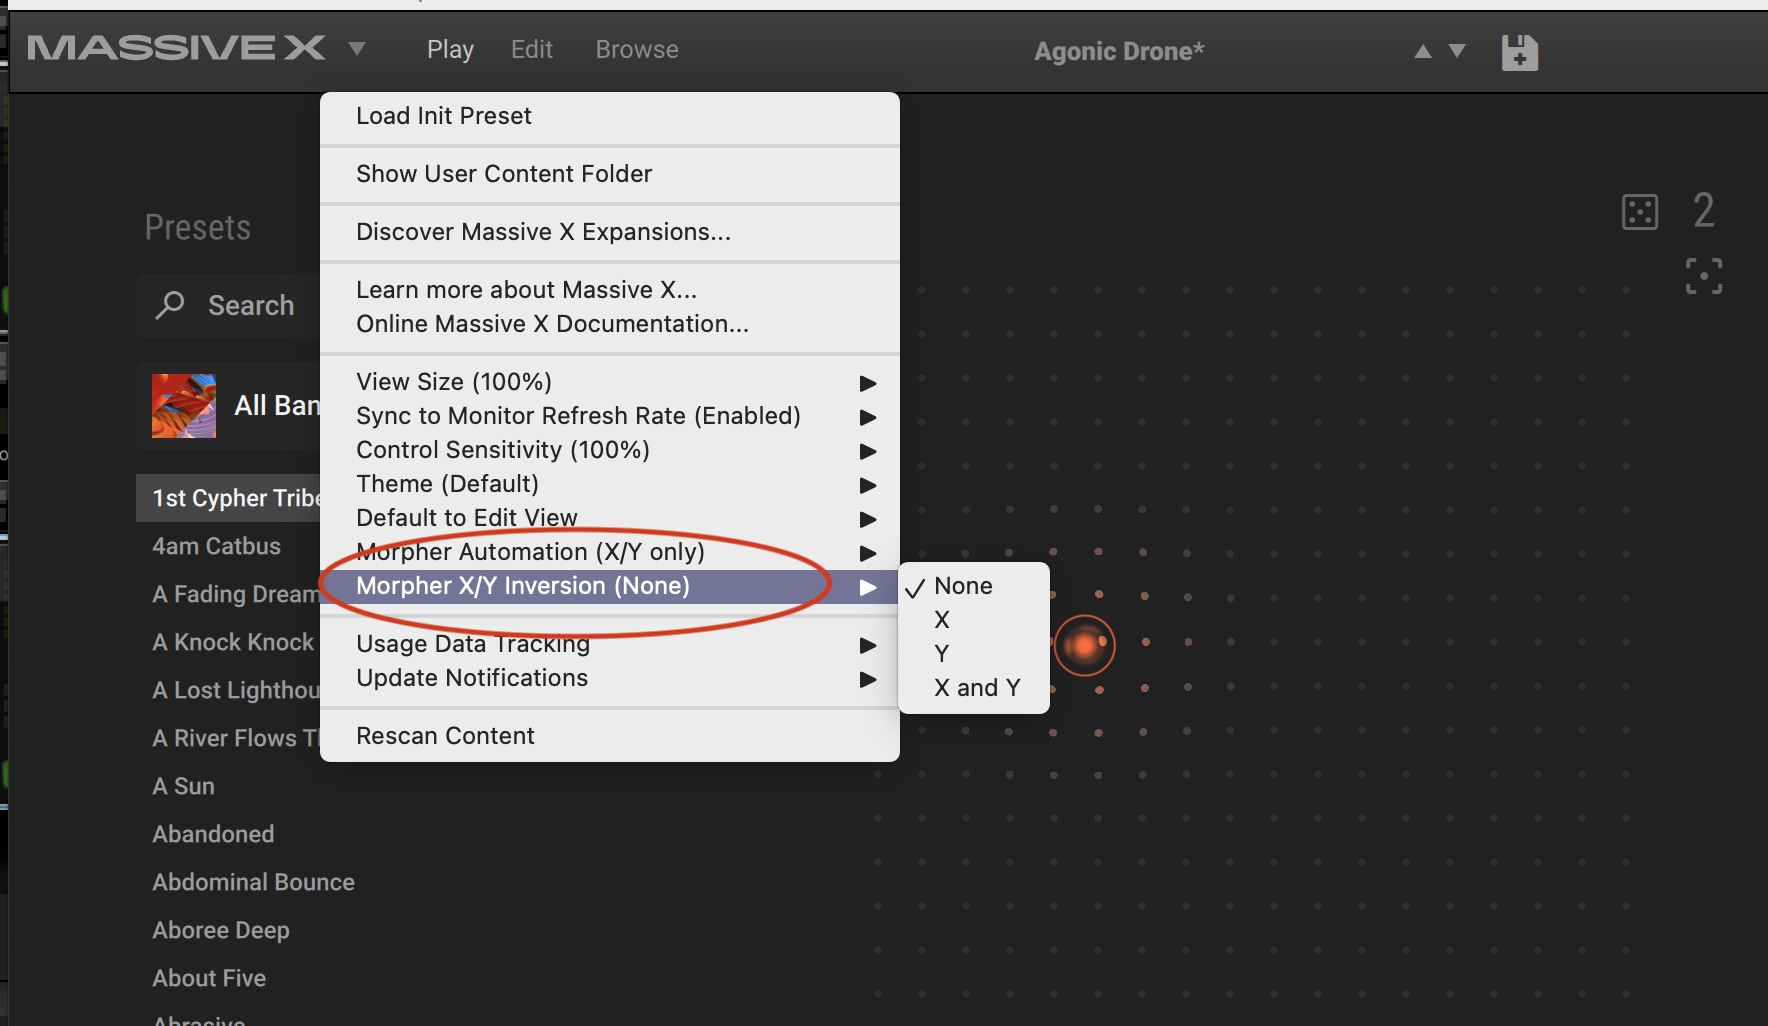Switch to the Edit tab
Image resolution: width=1768 pixels, height=1026 pixels.
[532, 49]
